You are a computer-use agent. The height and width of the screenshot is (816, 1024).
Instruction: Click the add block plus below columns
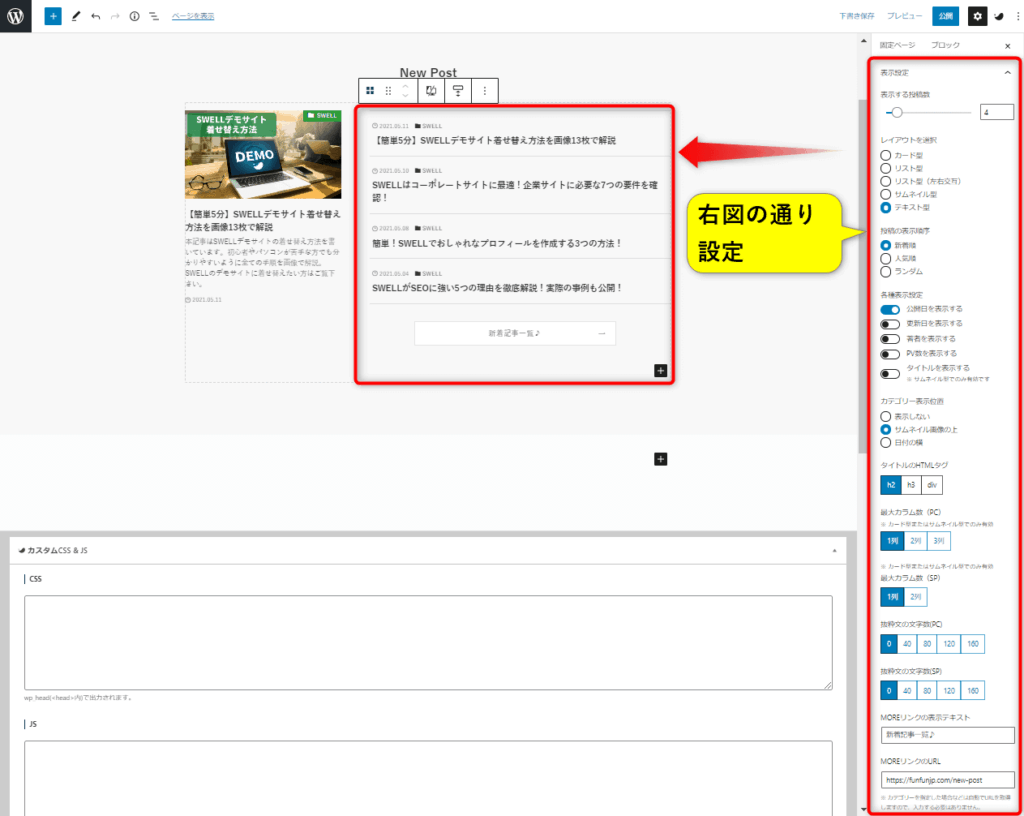tap(660, 460)
